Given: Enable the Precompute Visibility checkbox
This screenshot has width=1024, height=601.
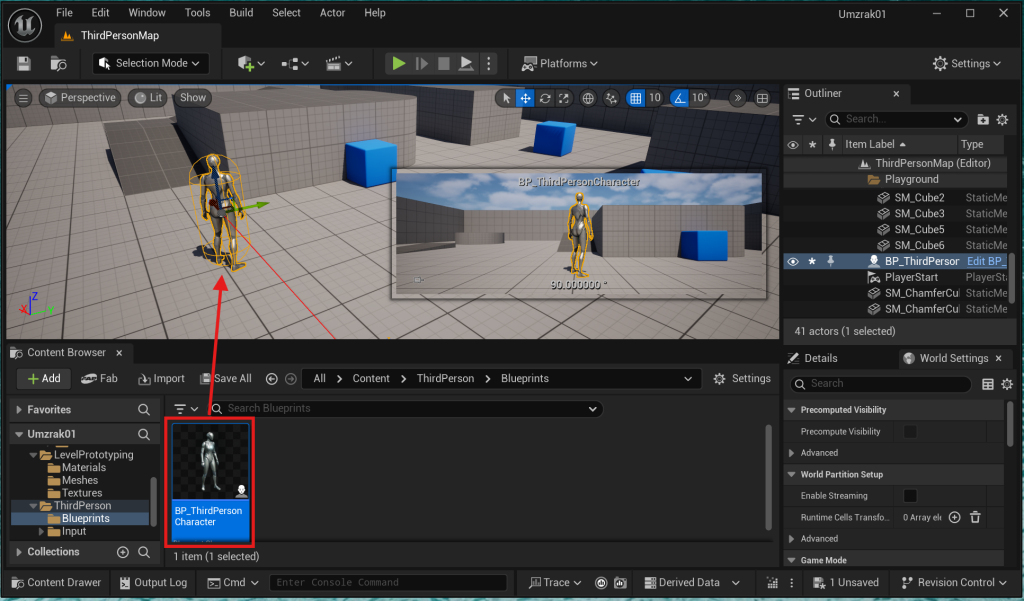Looking at the screenshot, I should [910, 431].
